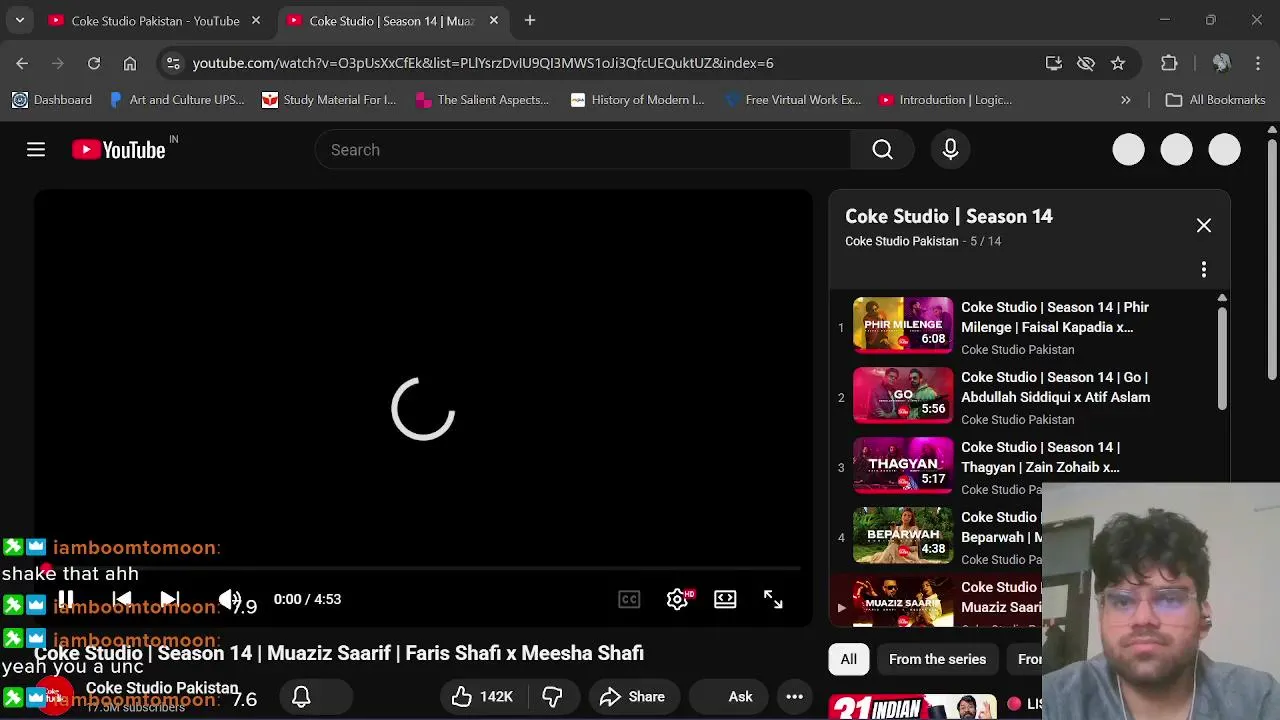Open Free Virtual Work Ex bookmark
1280x720 pixels.
pos(793,100)
